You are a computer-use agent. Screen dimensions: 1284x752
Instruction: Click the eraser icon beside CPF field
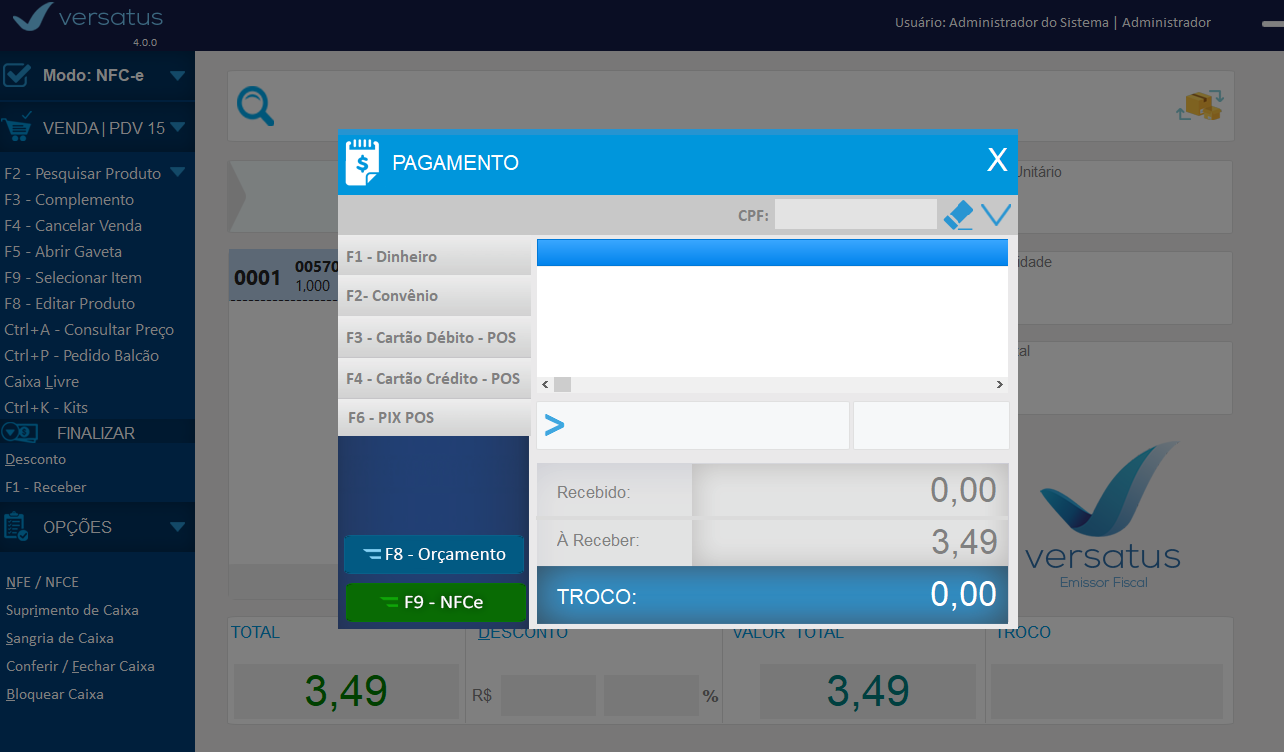tap(958, 215)
